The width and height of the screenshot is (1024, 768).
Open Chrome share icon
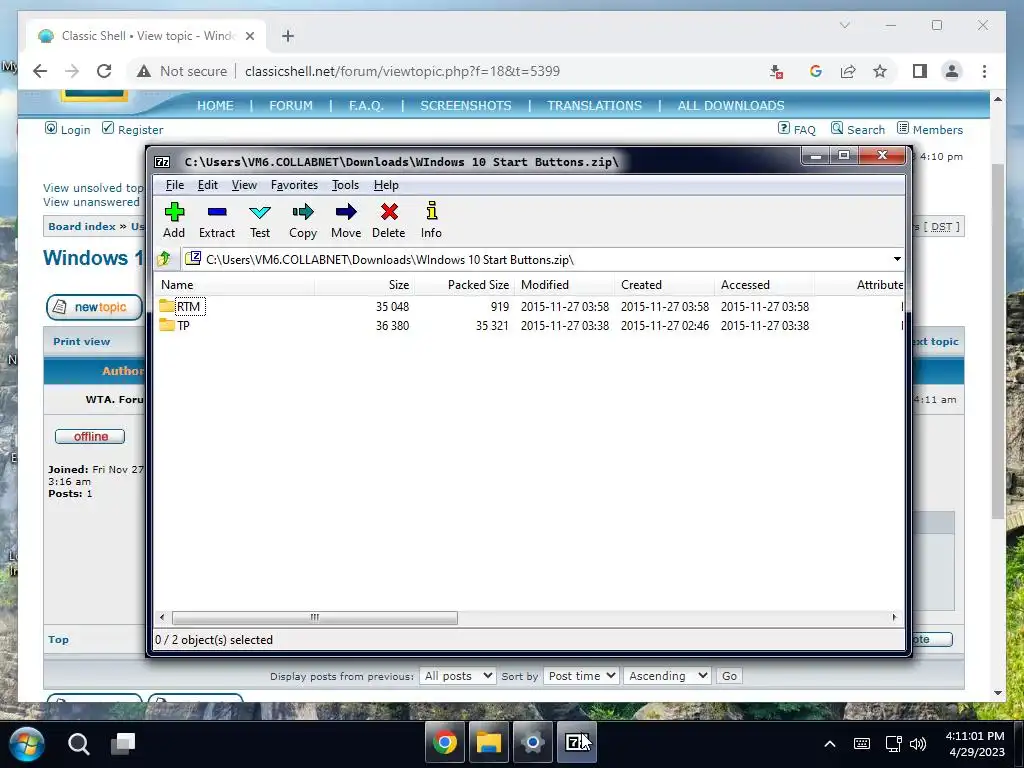(x=848, y=71)
